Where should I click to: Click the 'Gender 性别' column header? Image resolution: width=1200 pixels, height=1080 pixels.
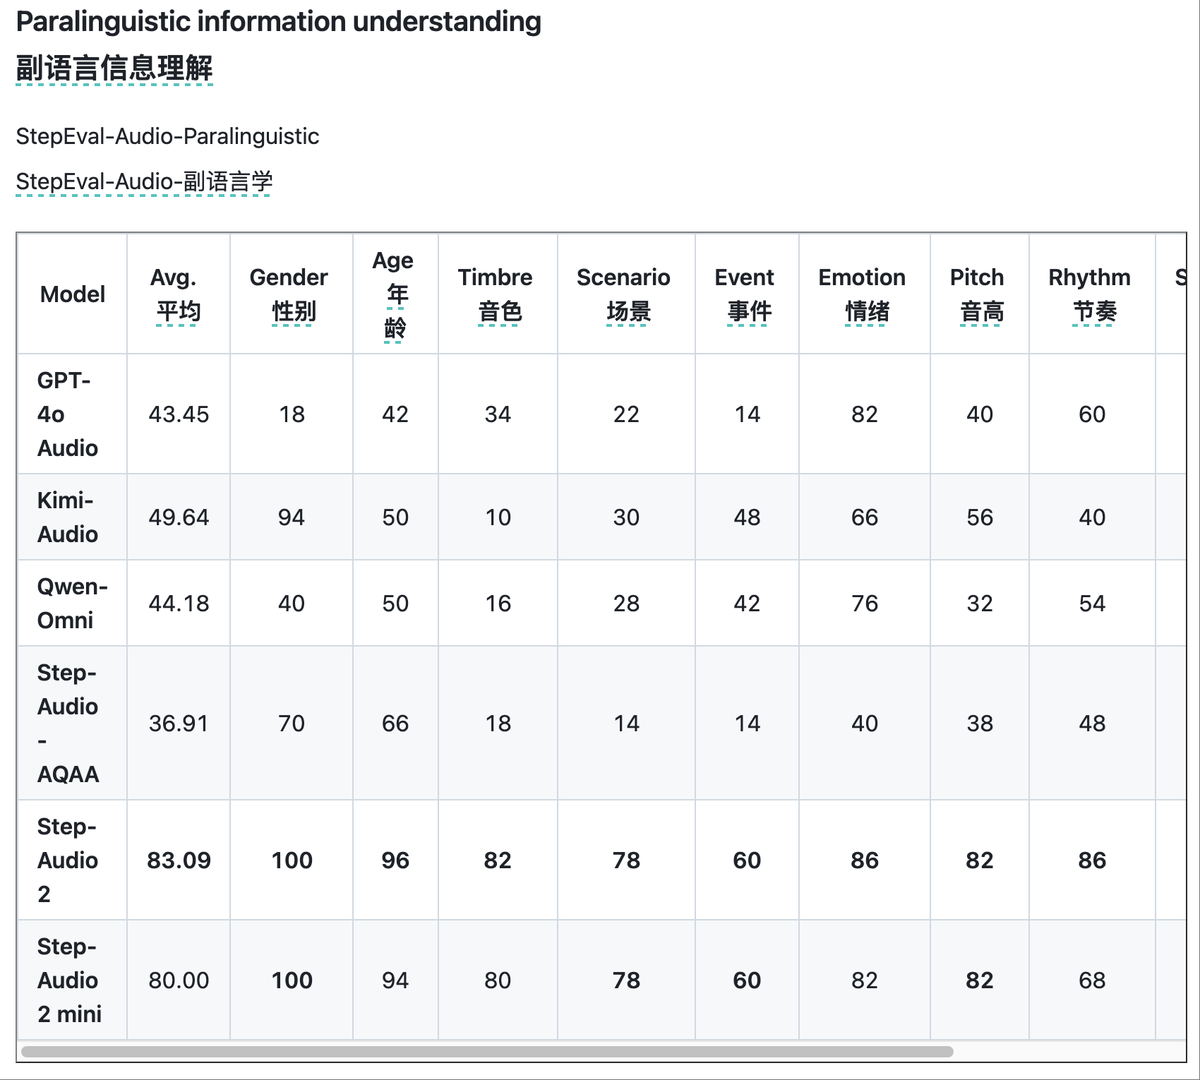[291, 294]
